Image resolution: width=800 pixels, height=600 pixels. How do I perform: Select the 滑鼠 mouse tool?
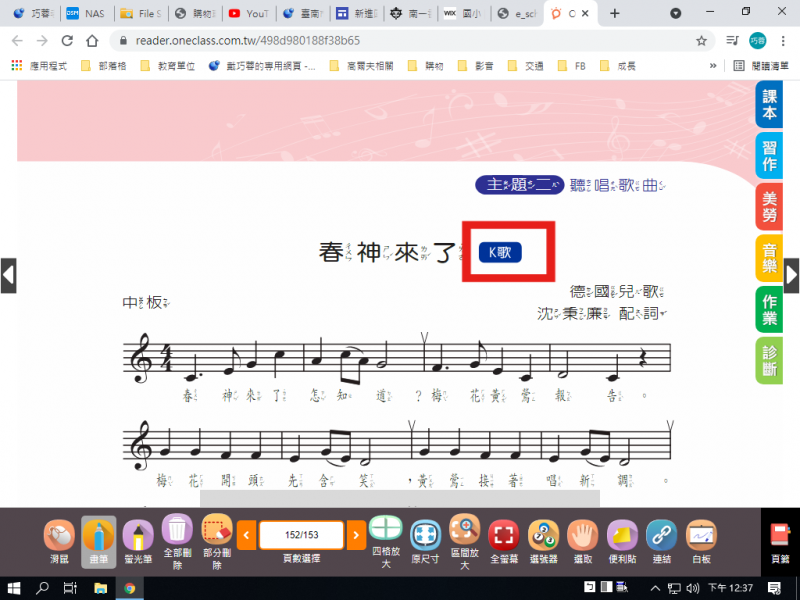(58, 536)
